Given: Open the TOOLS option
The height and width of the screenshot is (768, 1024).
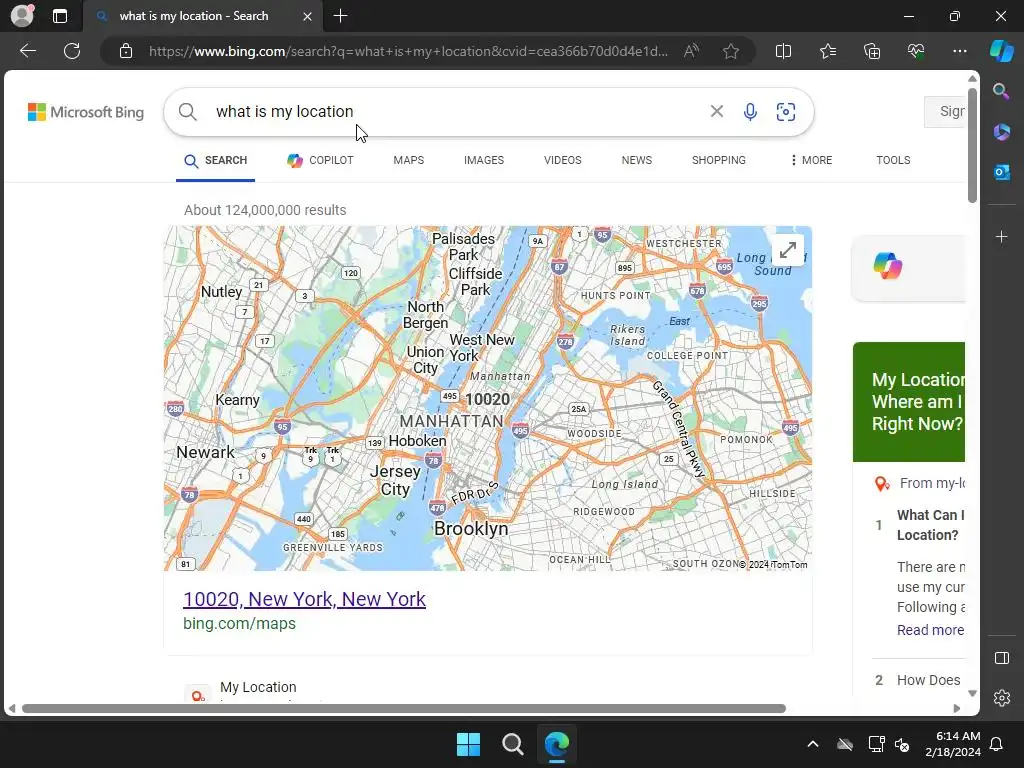Looking at the screenshot, I should 893,160.
